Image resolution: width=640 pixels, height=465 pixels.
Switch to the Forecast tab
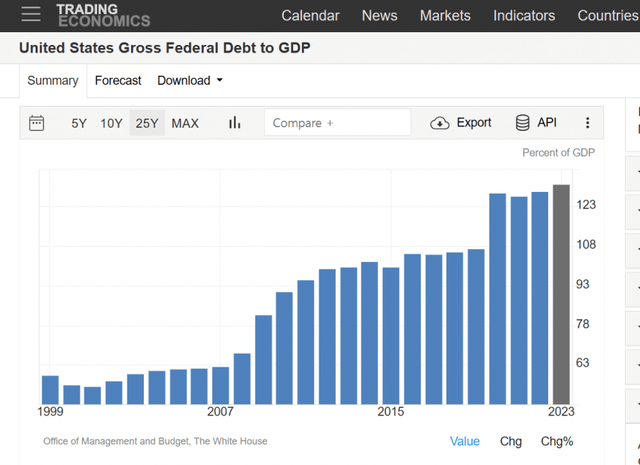[118, 80]
